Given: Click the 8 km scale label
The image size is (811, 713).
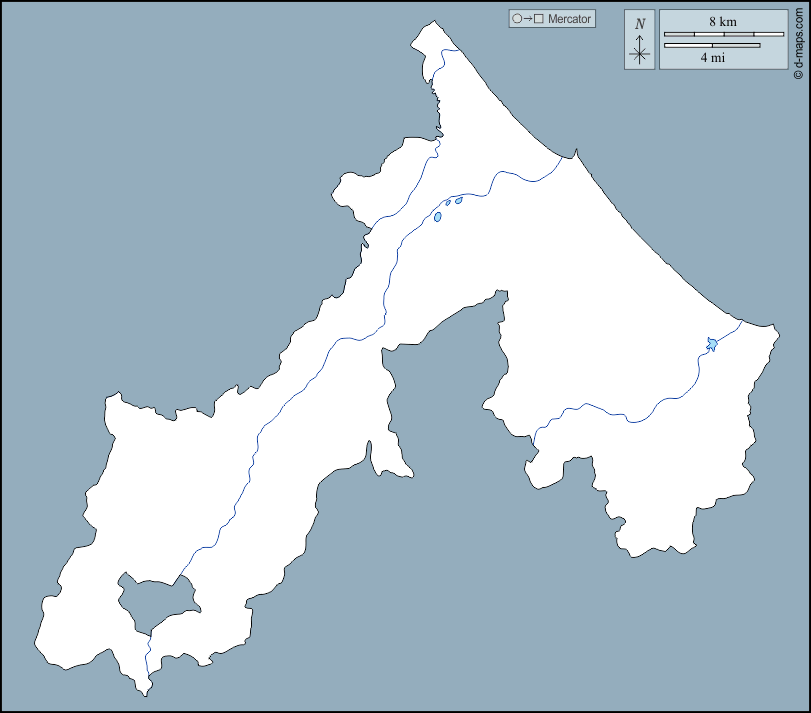Looking at the screenshot, I should [723, 21].
